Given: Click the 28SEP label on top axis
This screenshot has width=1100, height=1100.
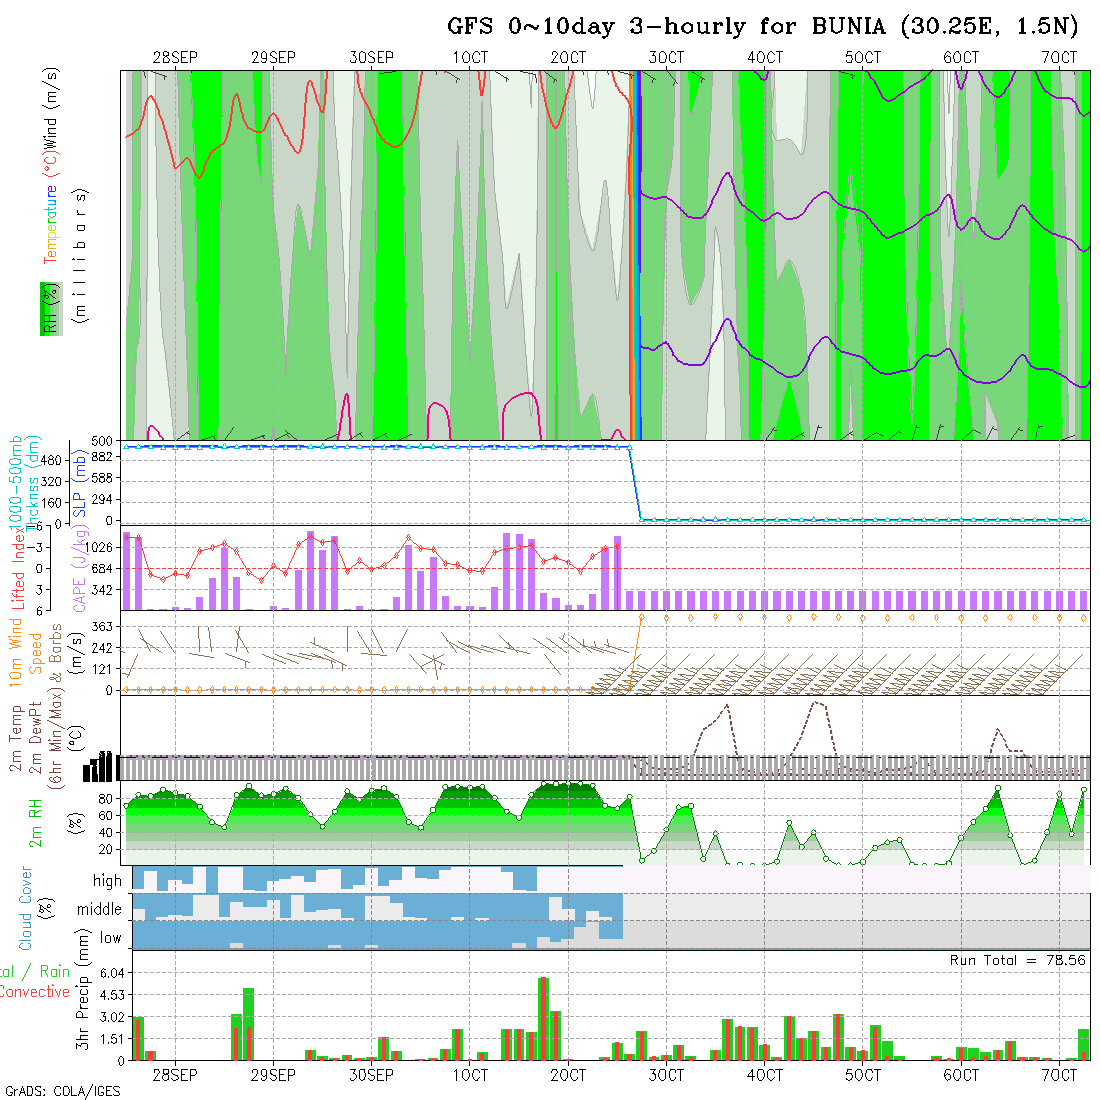Looking at the screenshot, I should 175,58.
